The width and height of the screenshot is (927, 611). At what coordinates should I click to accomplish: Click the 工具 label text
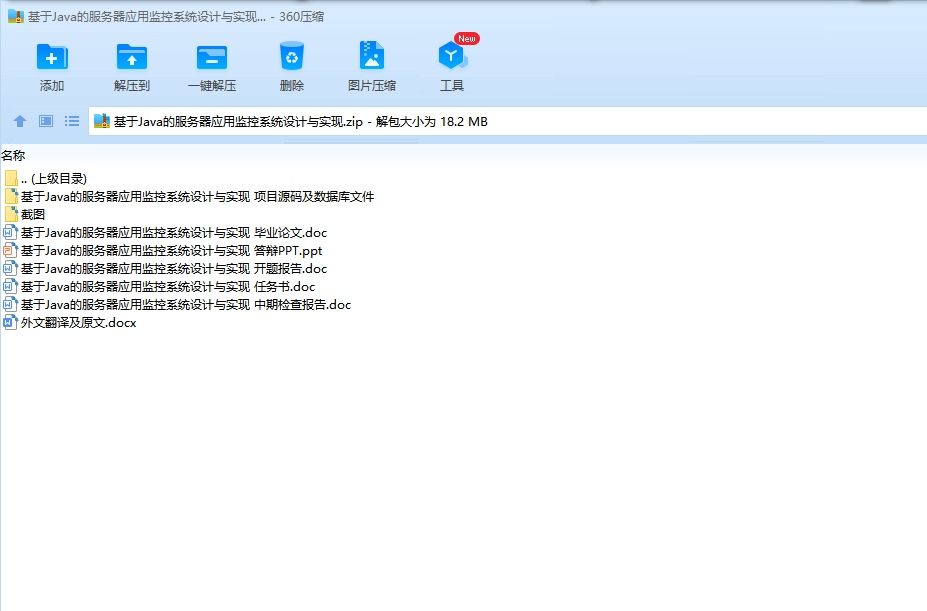click(x=452, y=86)
